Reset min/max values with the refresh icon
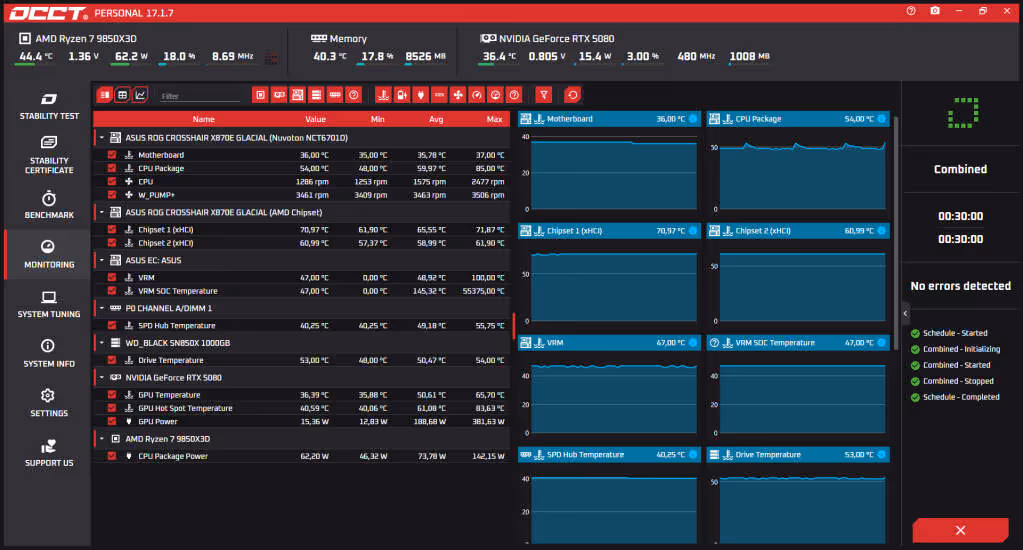 (x=572, y=95)
